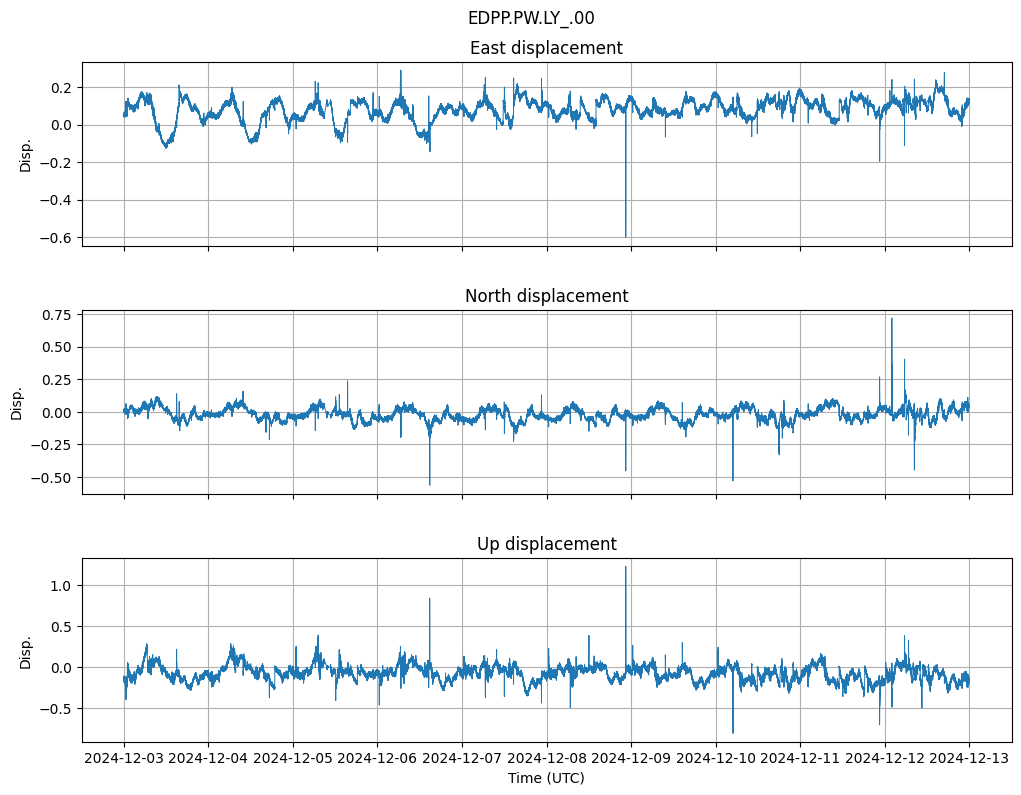1021x795 pixels.
Task: Click the "Disp." y-label of Up plot
Action: point(26,650)
